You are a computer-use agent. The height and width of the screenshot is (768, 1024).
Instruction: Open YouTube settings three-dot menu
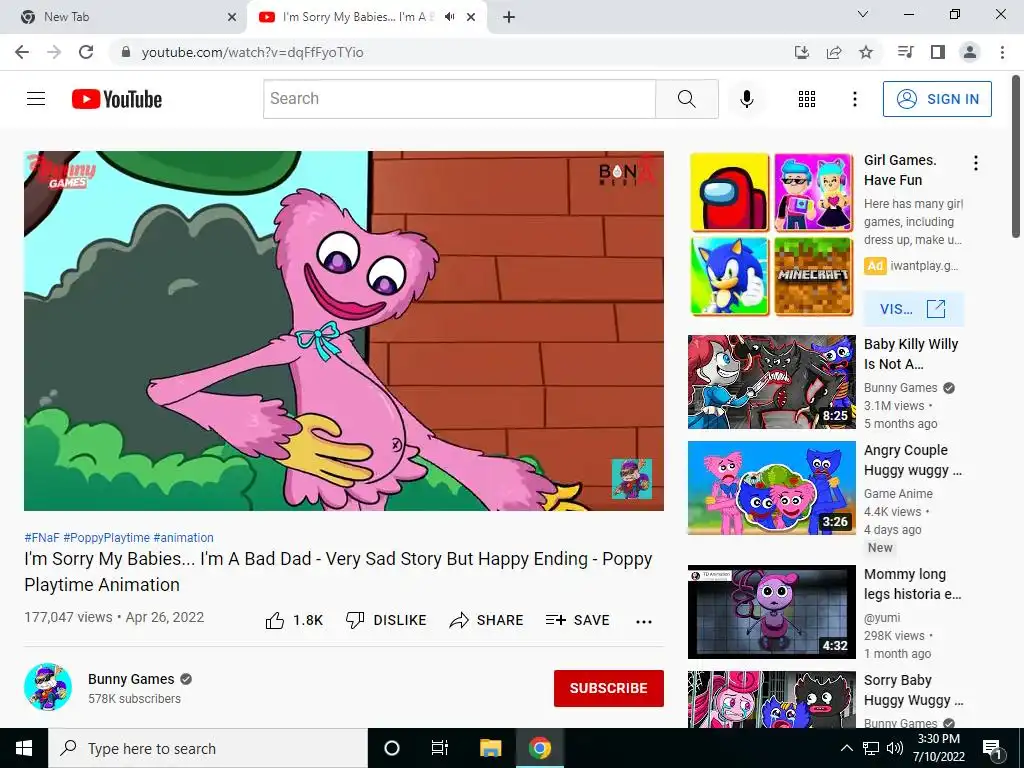click(x=854, y=99)
